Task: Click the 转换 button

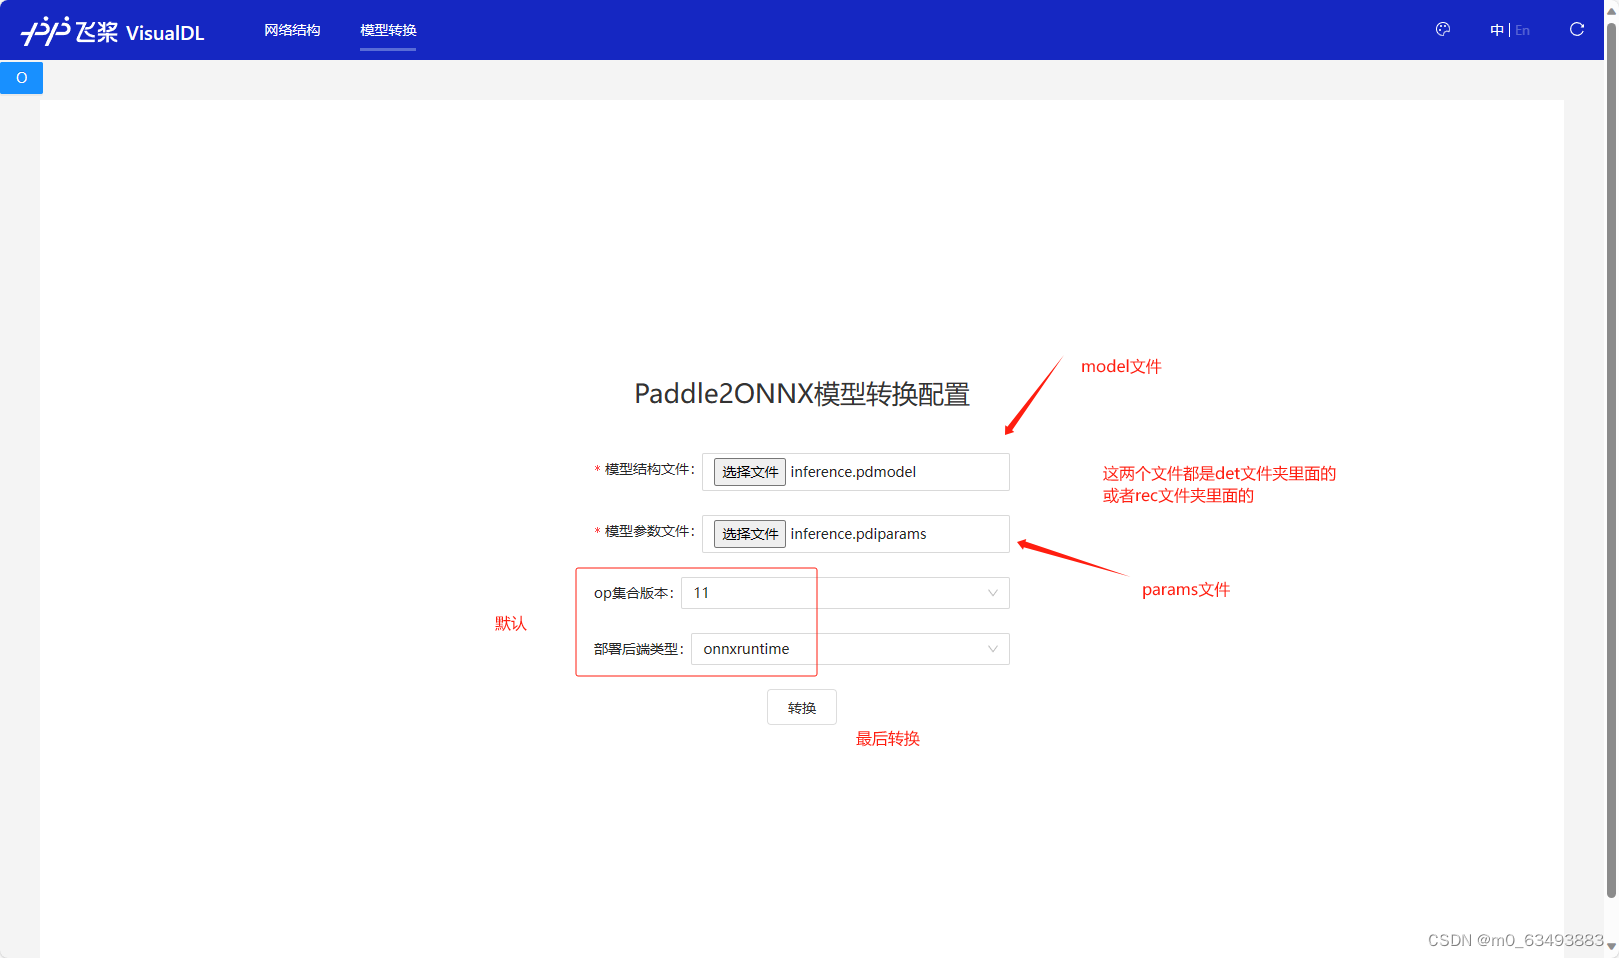Action: click(x=802, y=707)
